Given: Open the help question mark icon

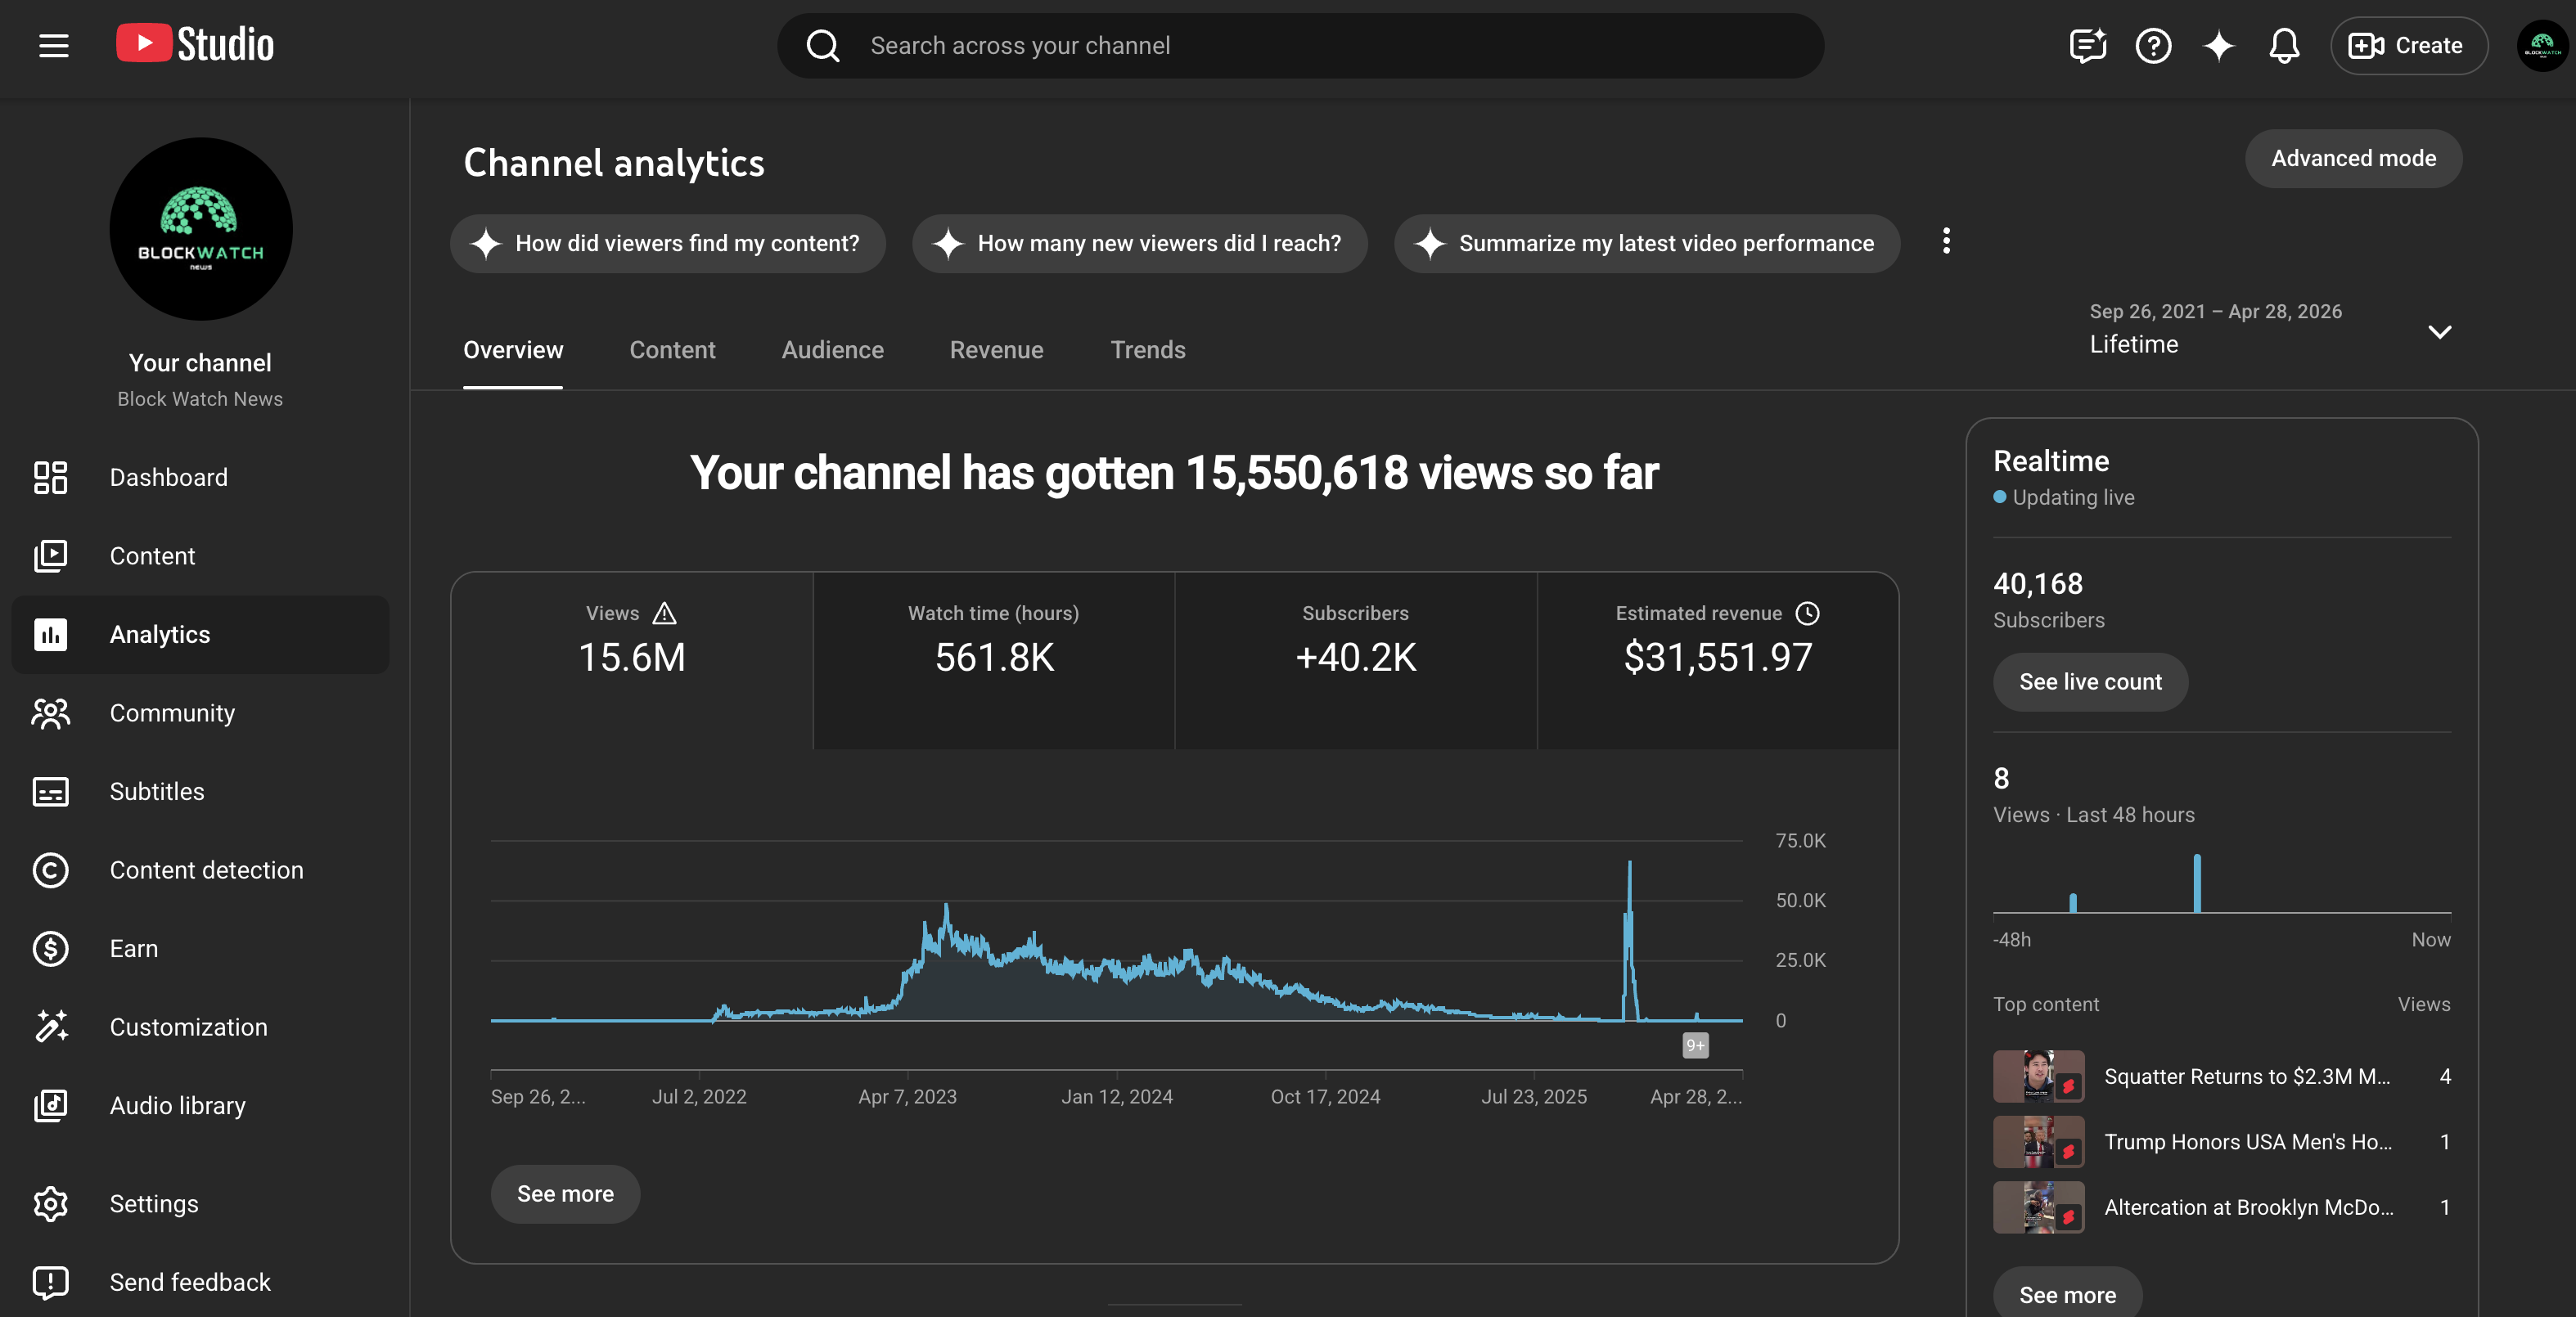Looking at the screenshot, I should coord(2153,46).
